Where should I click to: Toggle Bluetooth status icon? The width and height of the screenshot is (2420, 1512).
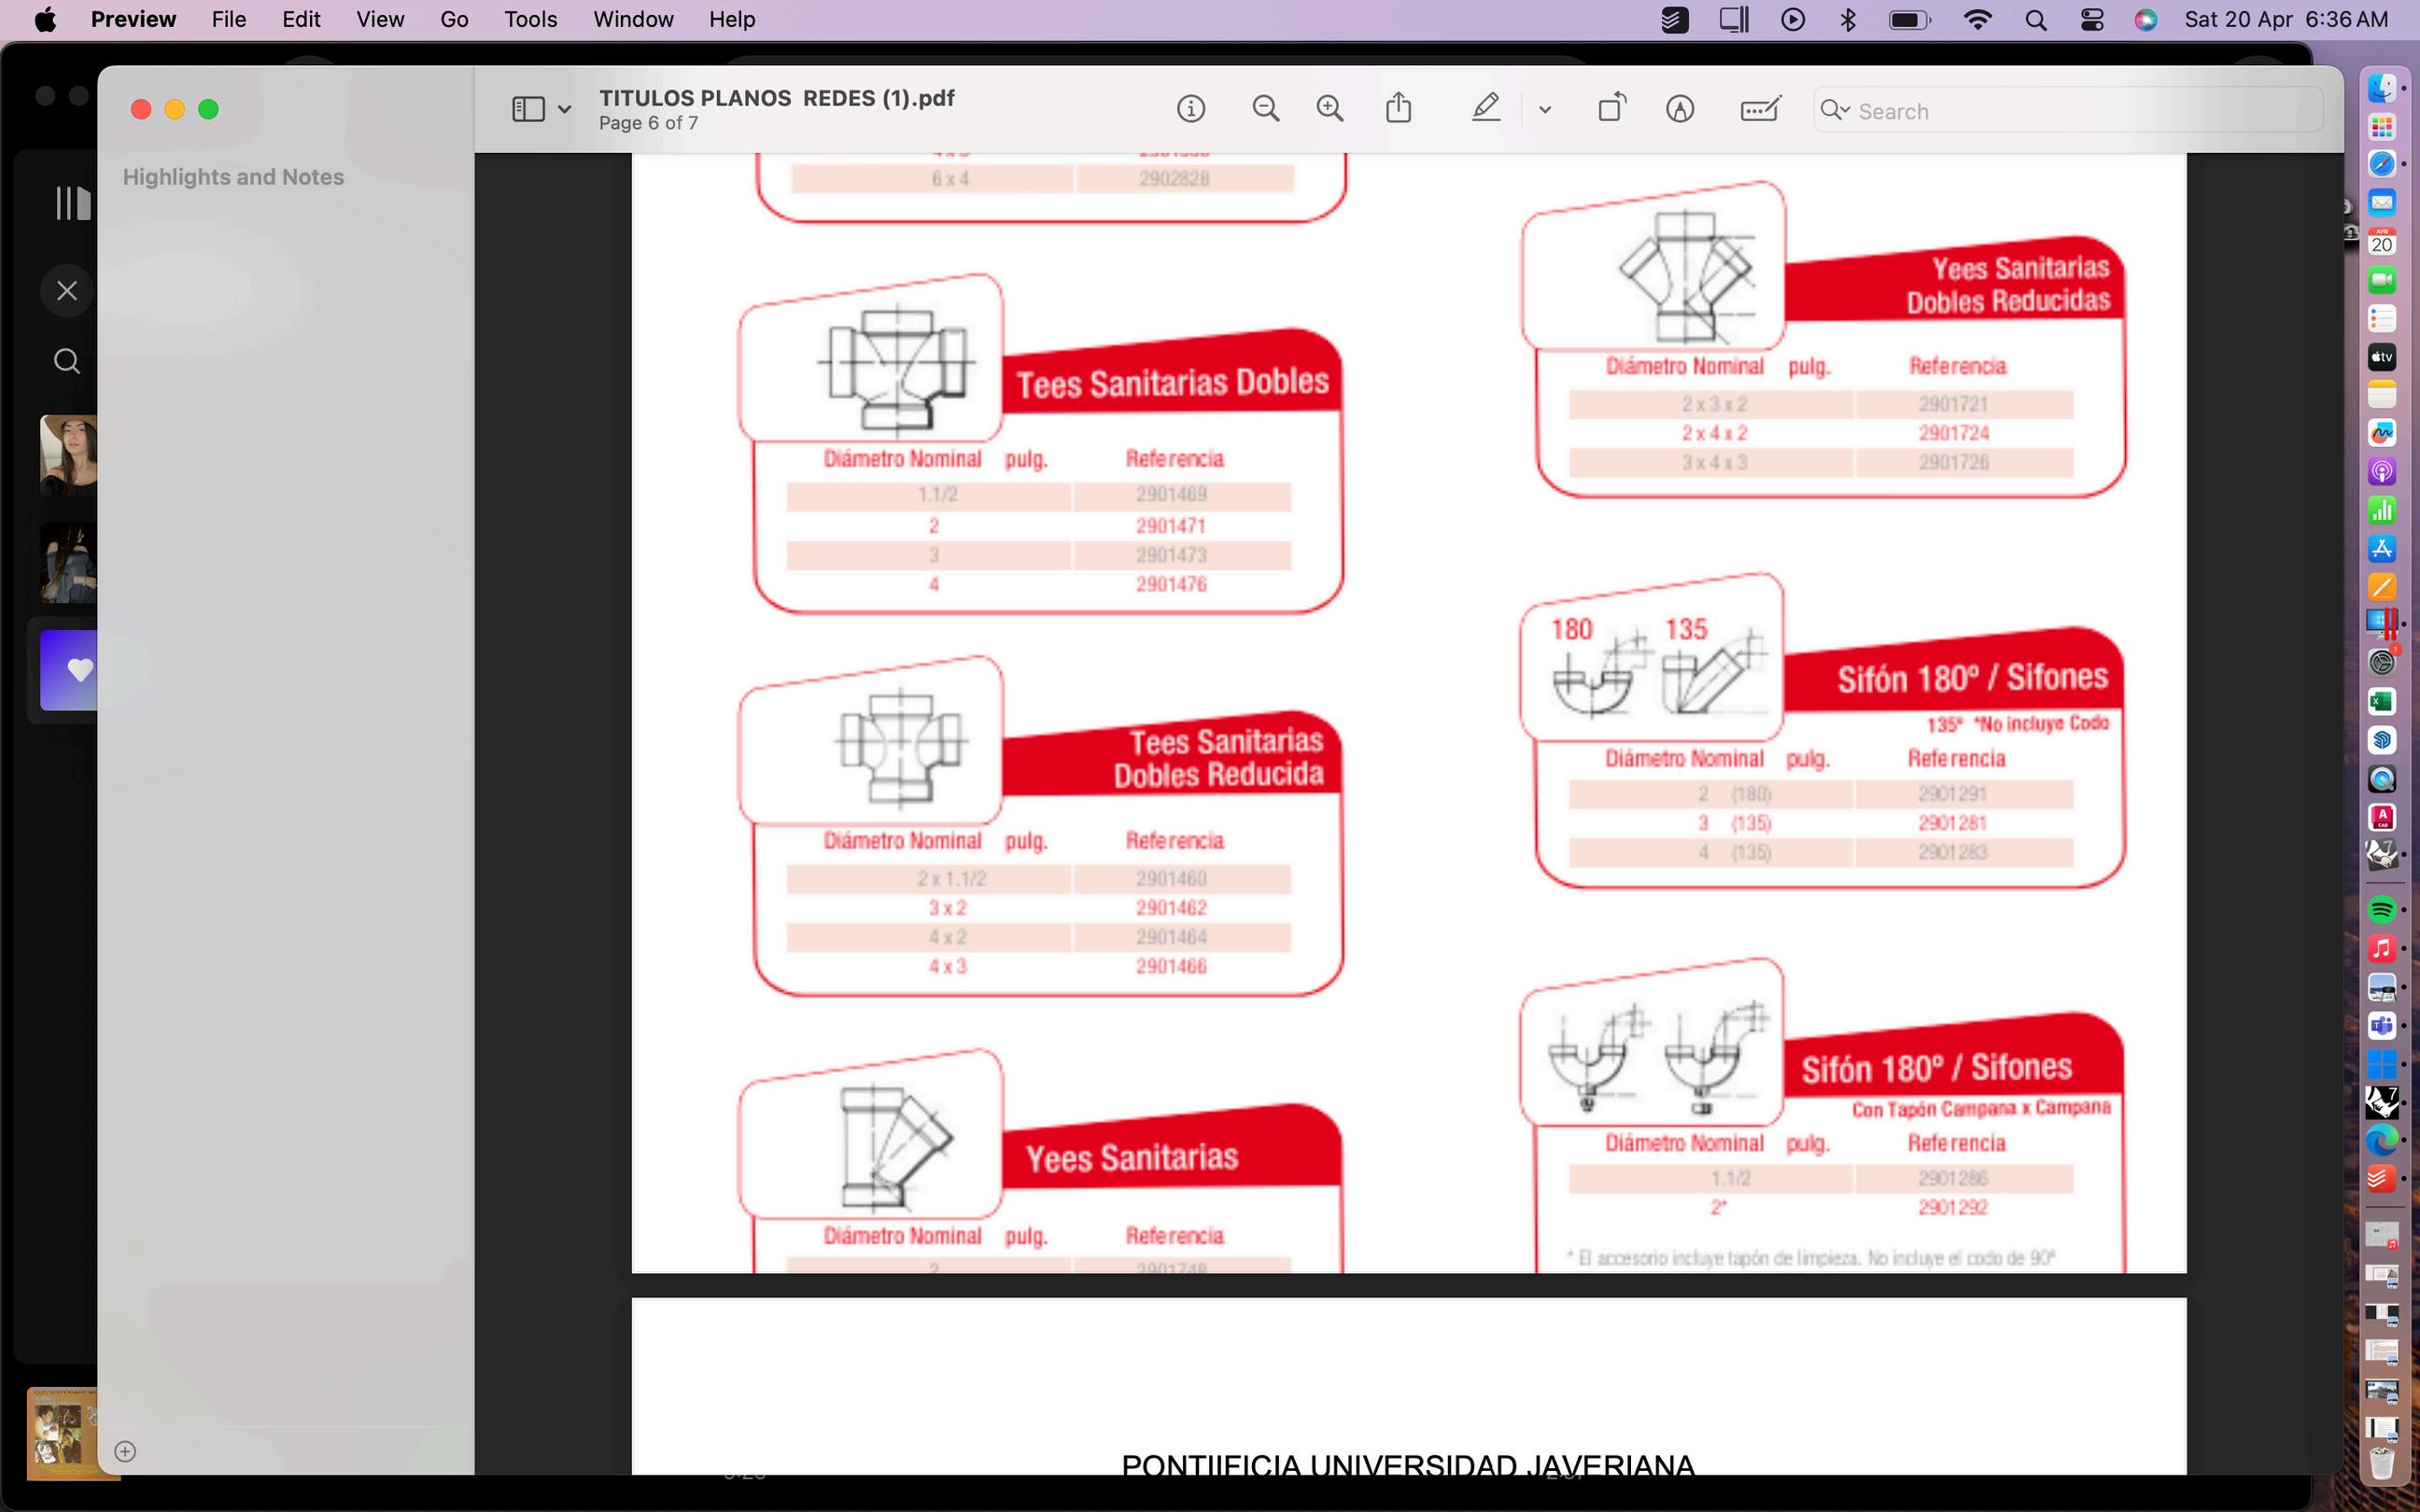point(1848,20)
